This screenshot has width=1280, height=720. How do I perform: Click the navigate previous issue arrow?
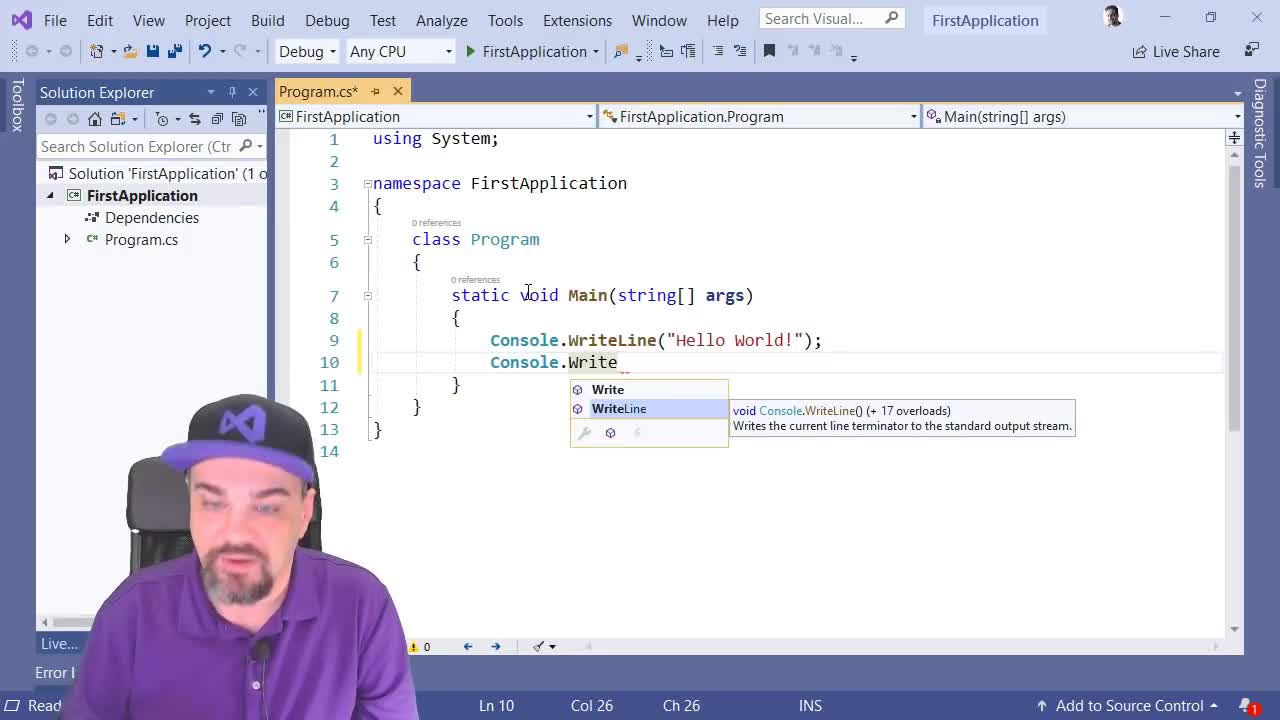pyautogui.click(x=468, y=647)
